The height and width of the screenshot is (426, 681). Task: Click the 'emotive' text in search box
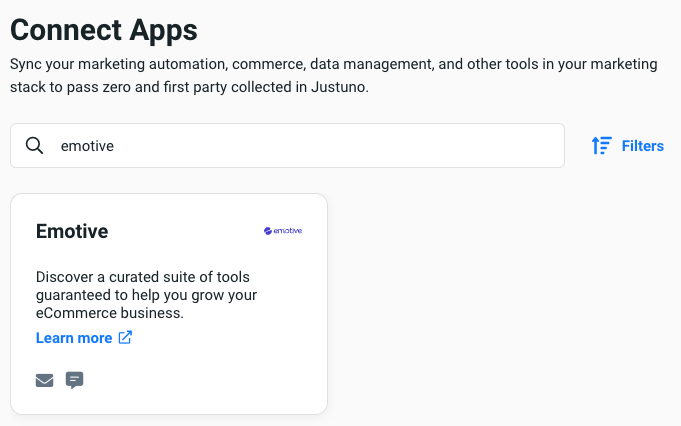click(87, 146)
